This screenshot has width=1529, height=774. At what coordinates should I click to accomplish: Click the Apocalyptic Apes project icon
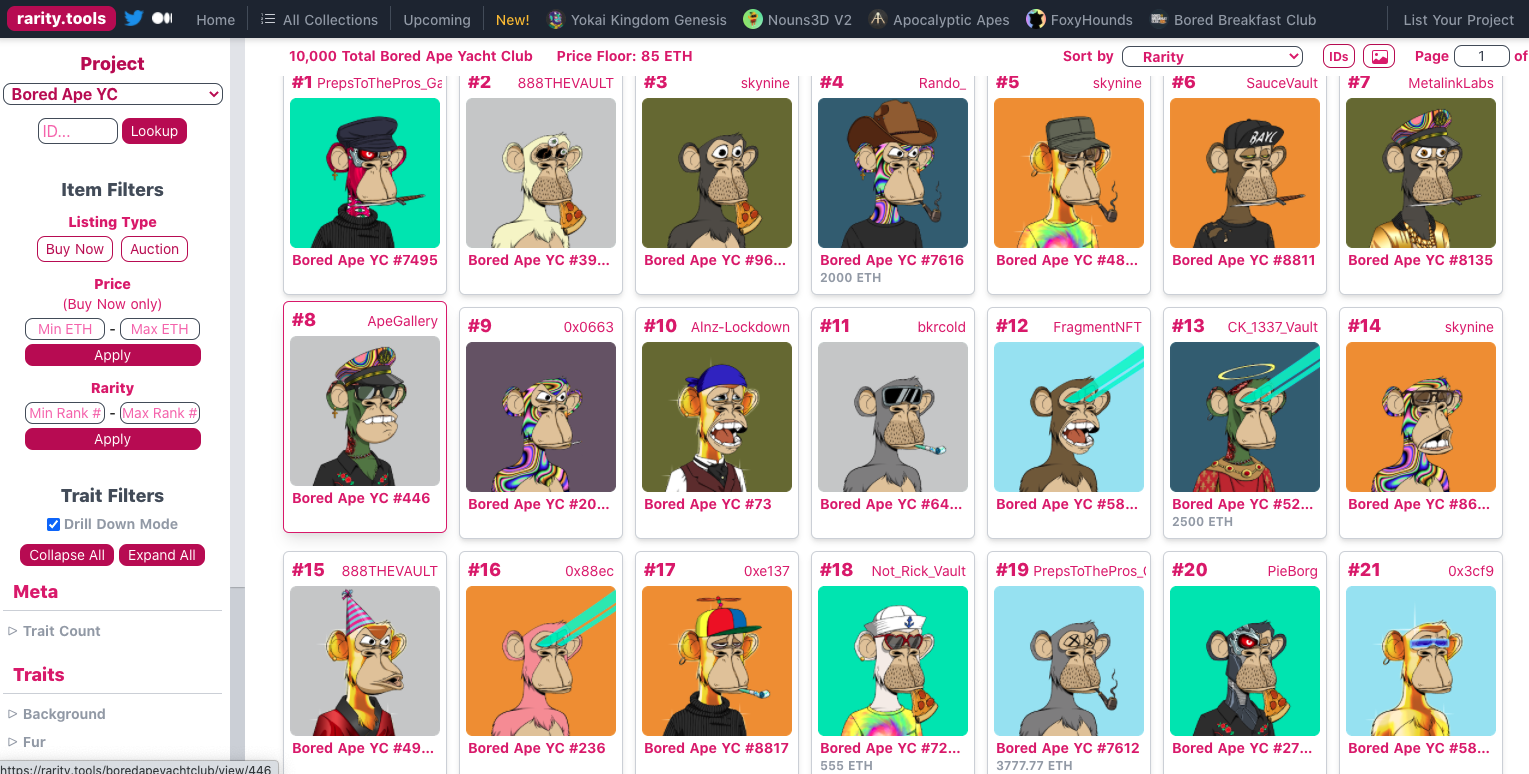pos(877,19)
